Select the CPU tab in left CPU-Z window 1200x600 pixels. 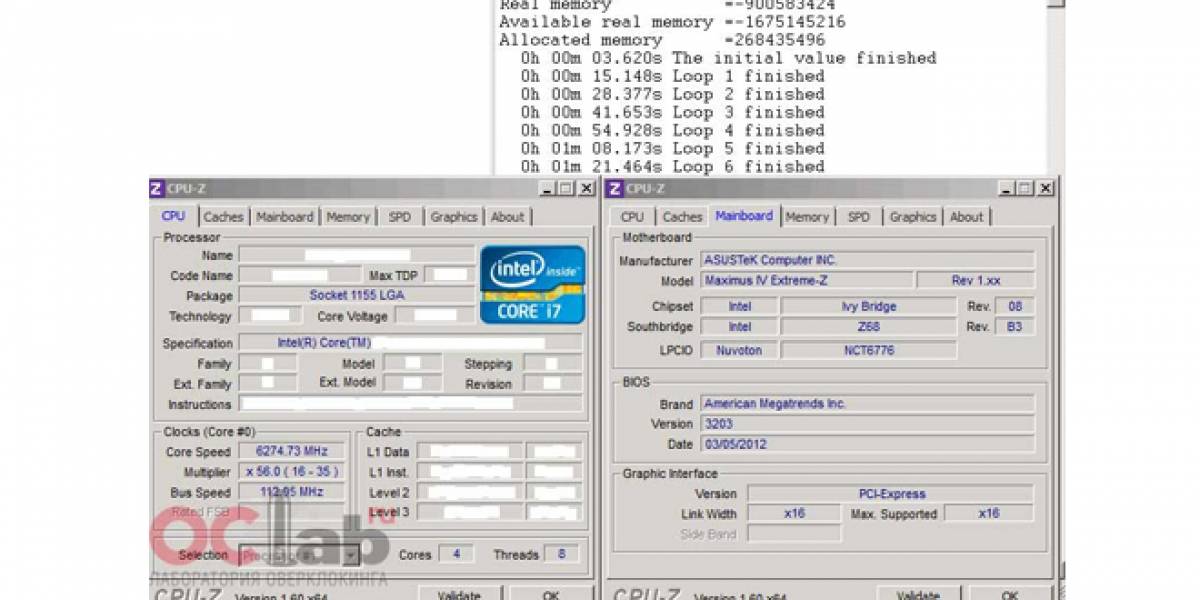click(x=173, y=215)
